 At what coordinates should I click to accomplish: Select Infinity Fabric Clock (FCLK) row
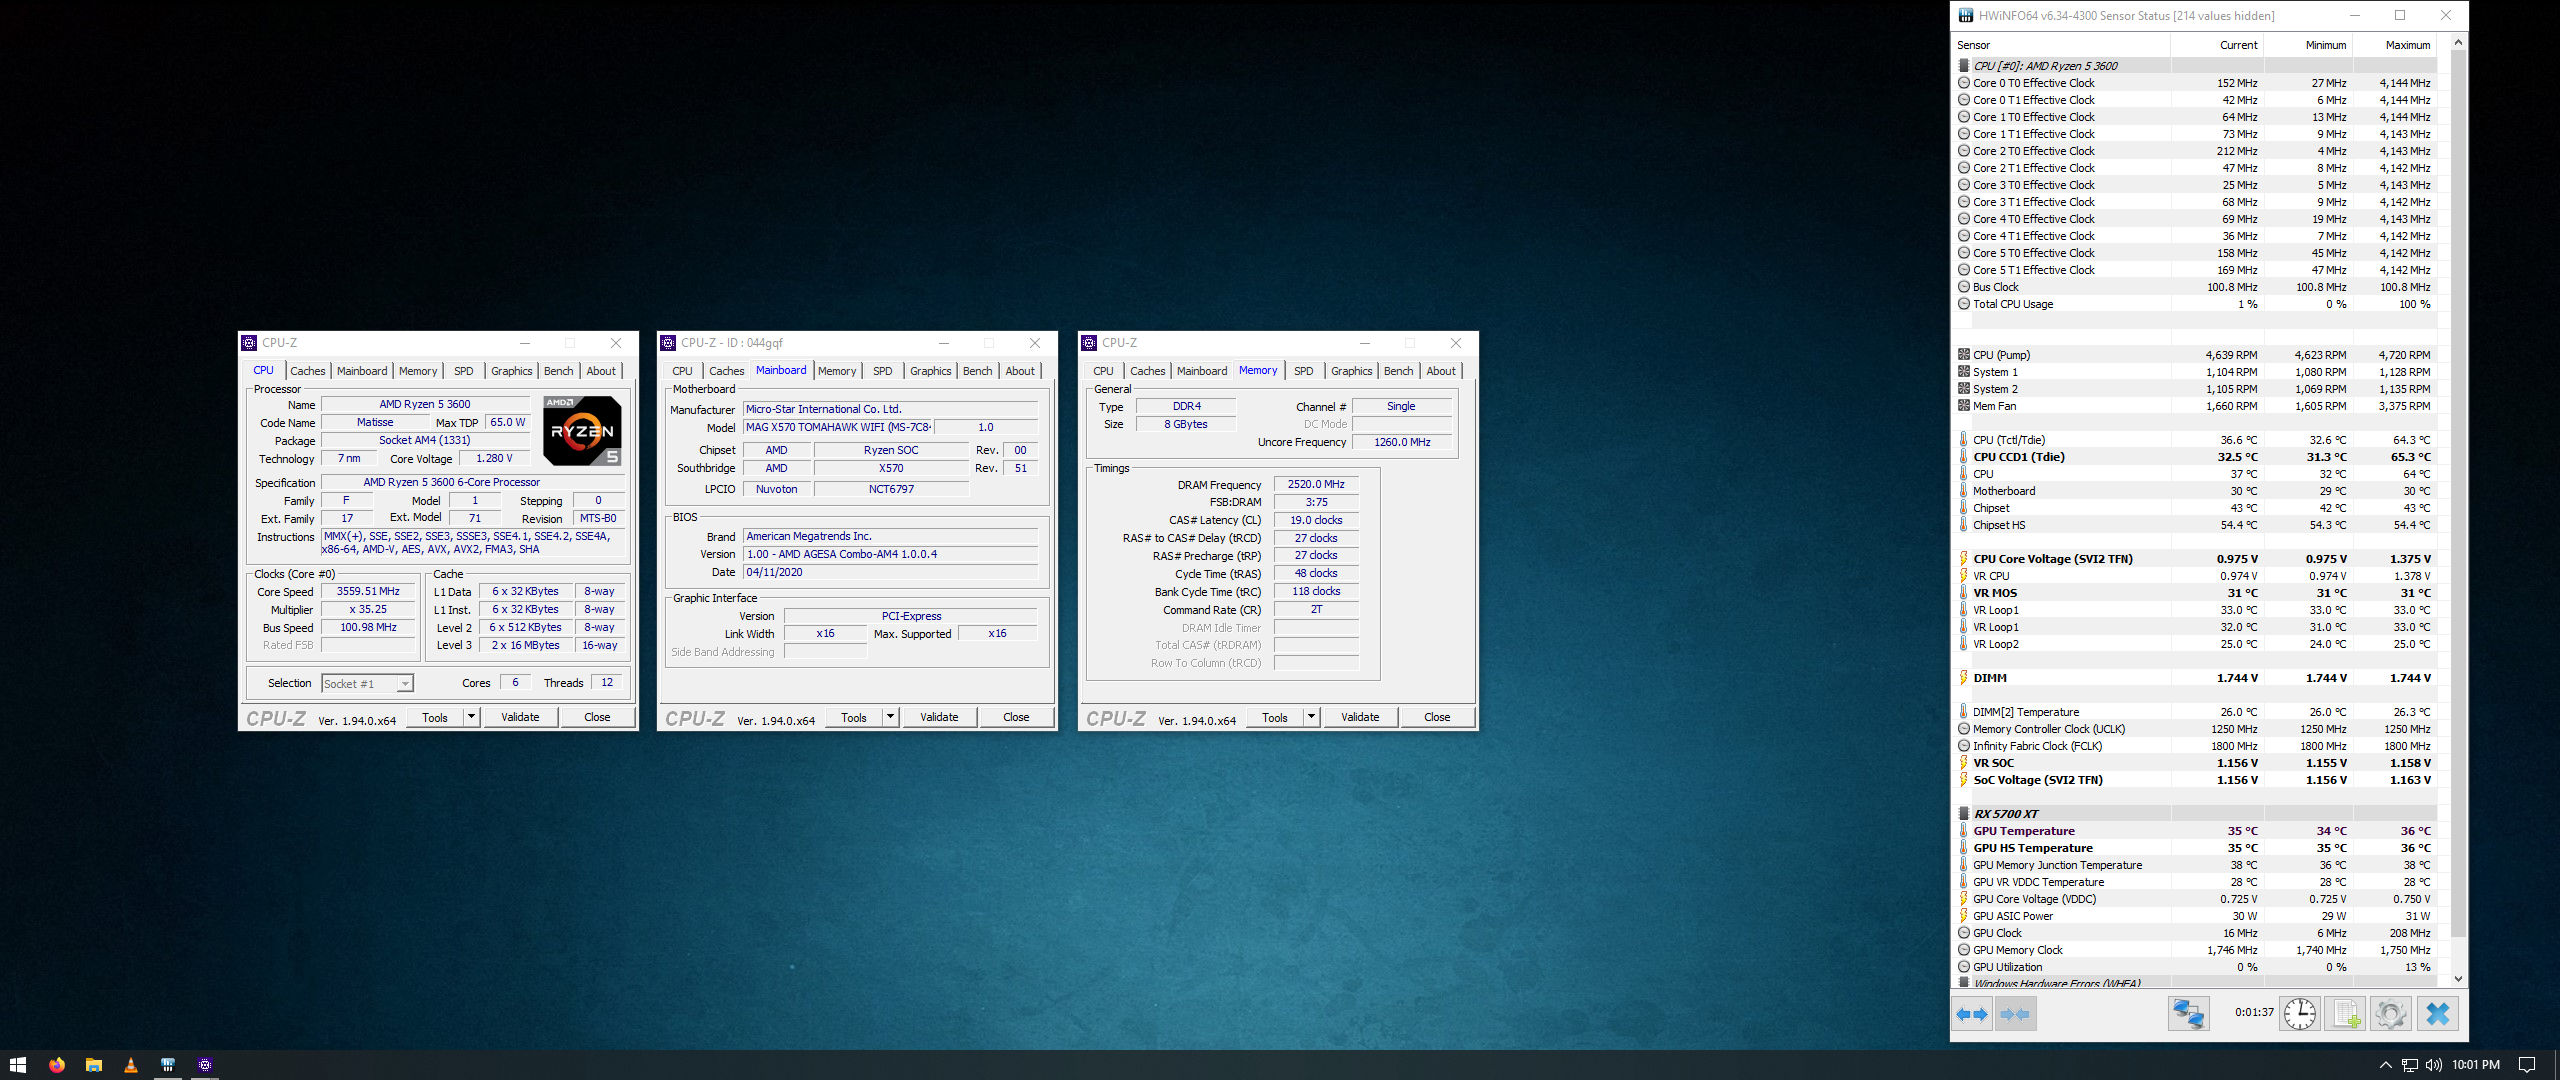point(2194,746)
